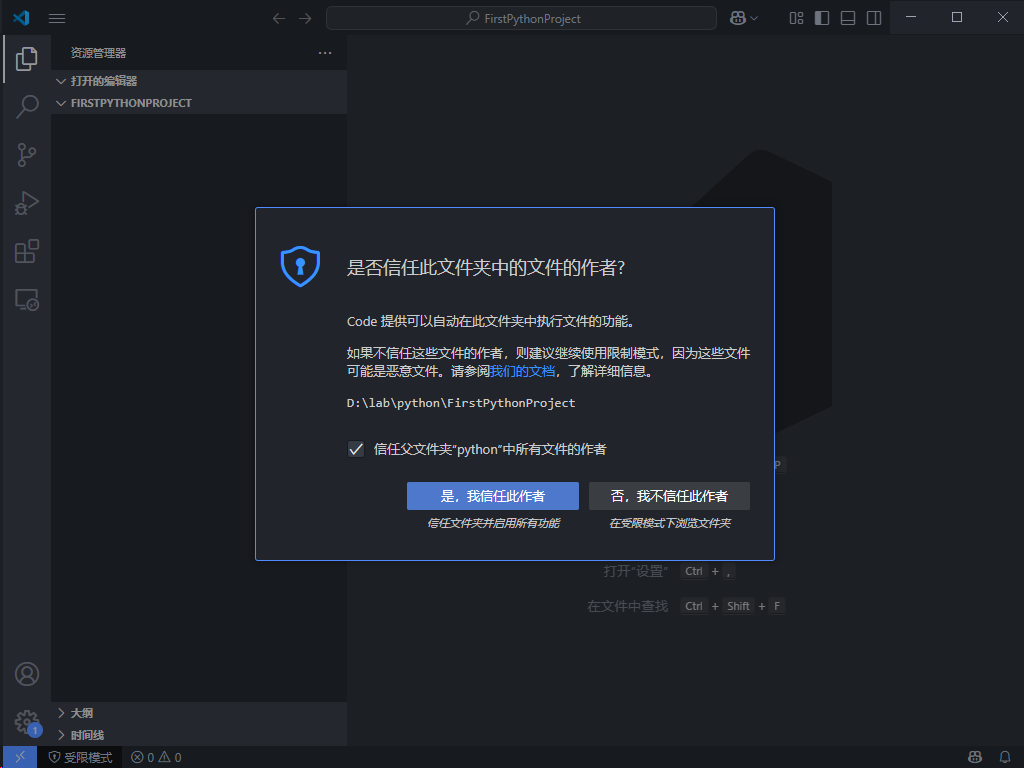
Task: Open the application hamburger menu
Action: [x=57, y=17]
